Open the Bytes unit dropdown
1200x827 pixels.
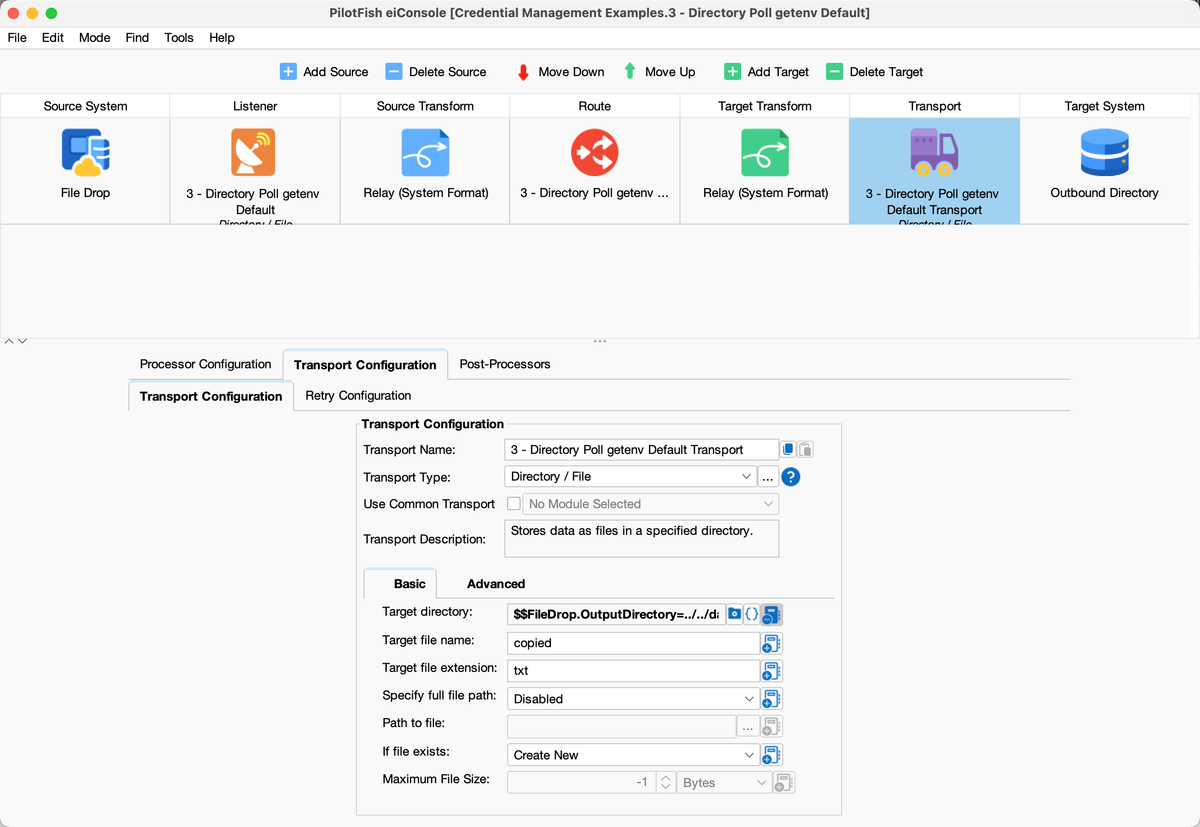coord(725,783)
